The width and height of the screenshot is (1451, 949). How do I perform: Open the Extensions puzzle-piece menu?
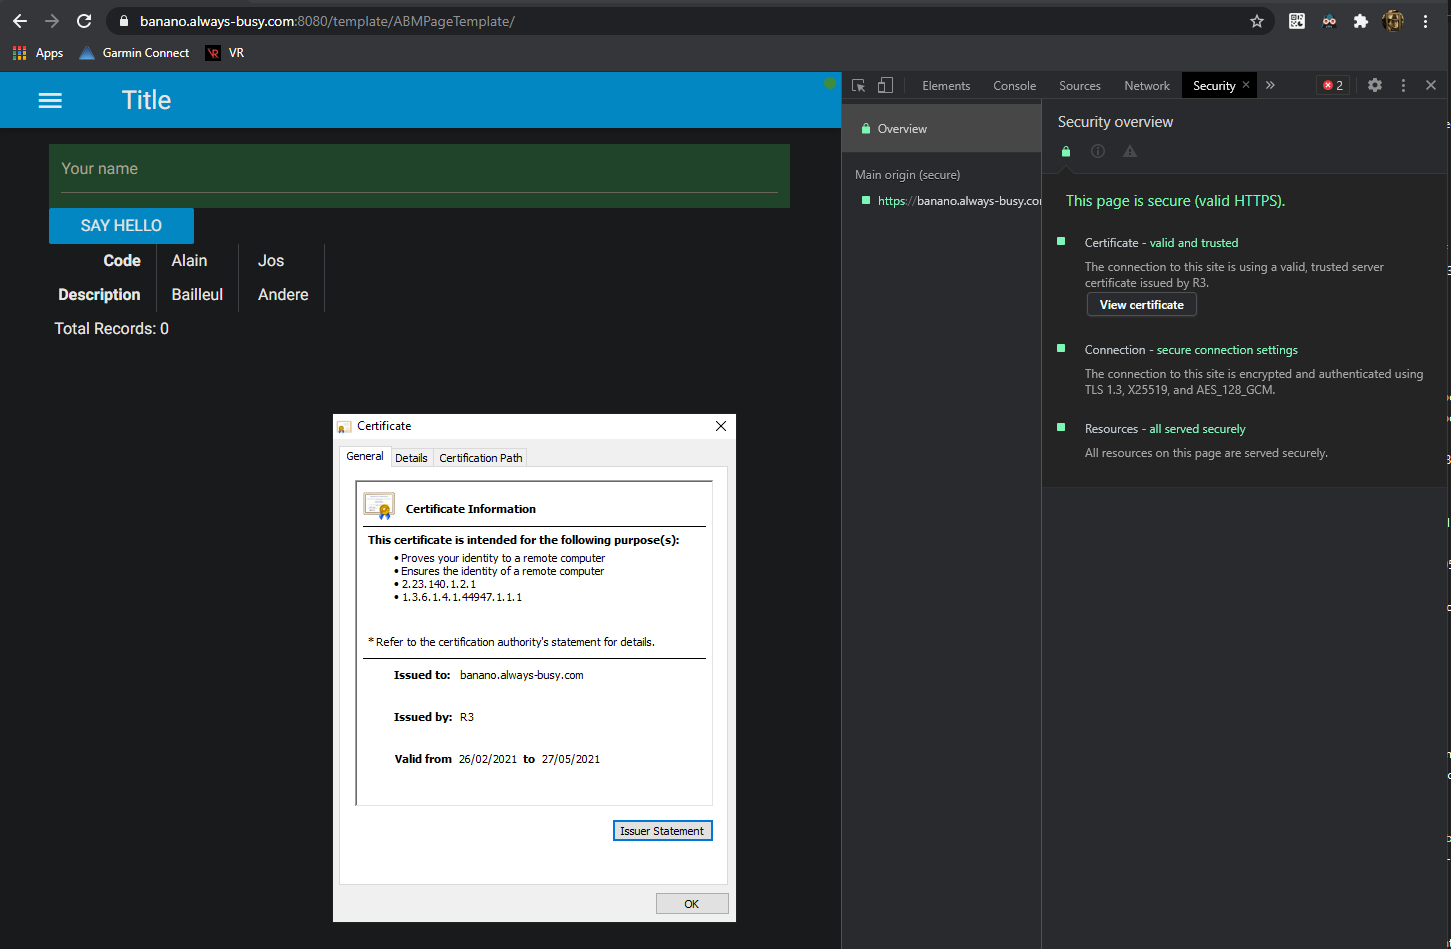[1361, 21]
